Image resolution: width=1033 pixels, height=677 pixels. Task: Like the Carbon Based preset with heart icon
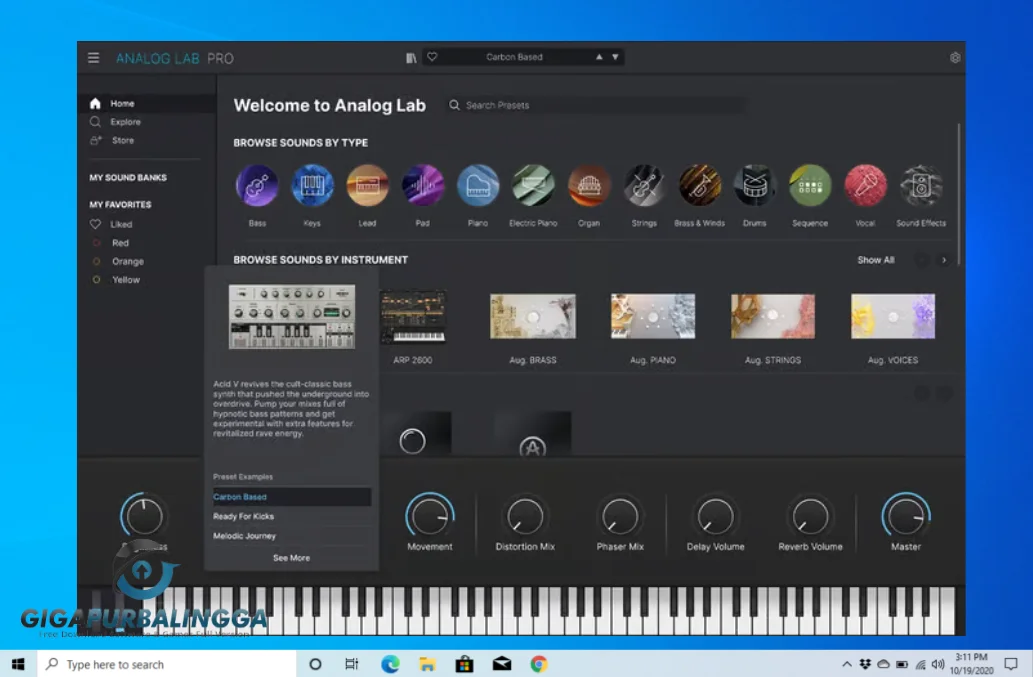pos(432,57)
